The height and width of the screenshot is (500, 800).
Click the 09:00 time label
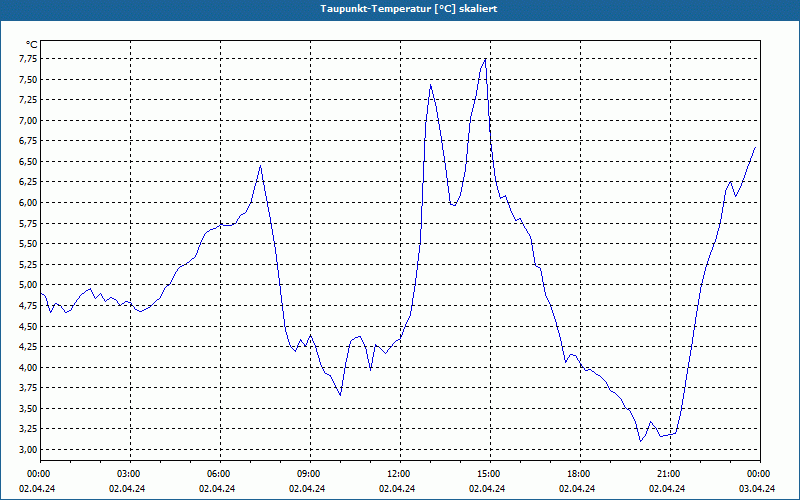coord(310,474)
